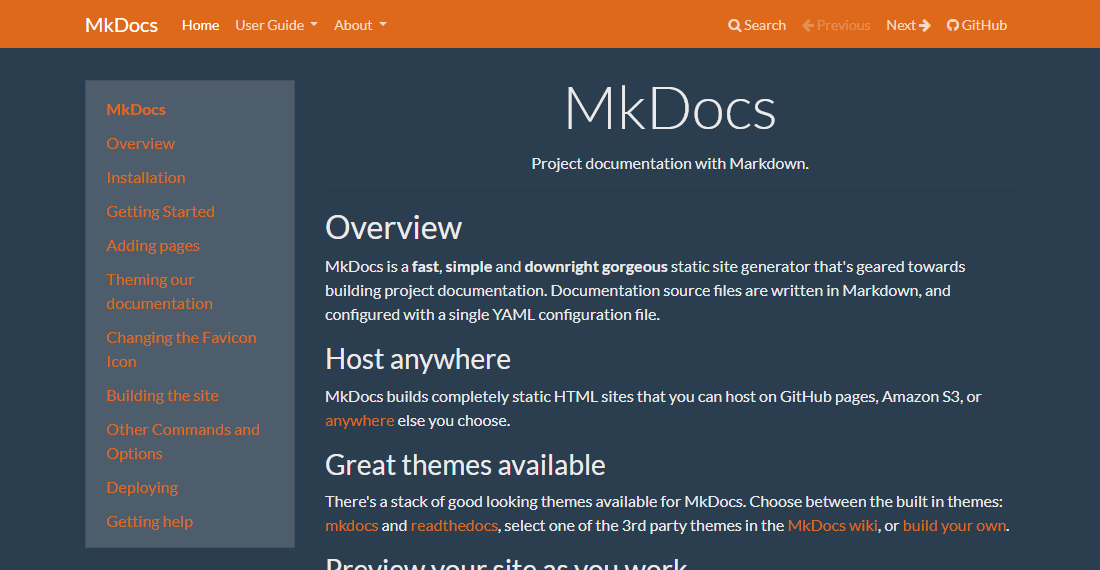Click the large MkDocs page title
Viewport: 1100px width, 570px height.
[x=670, y=109]
